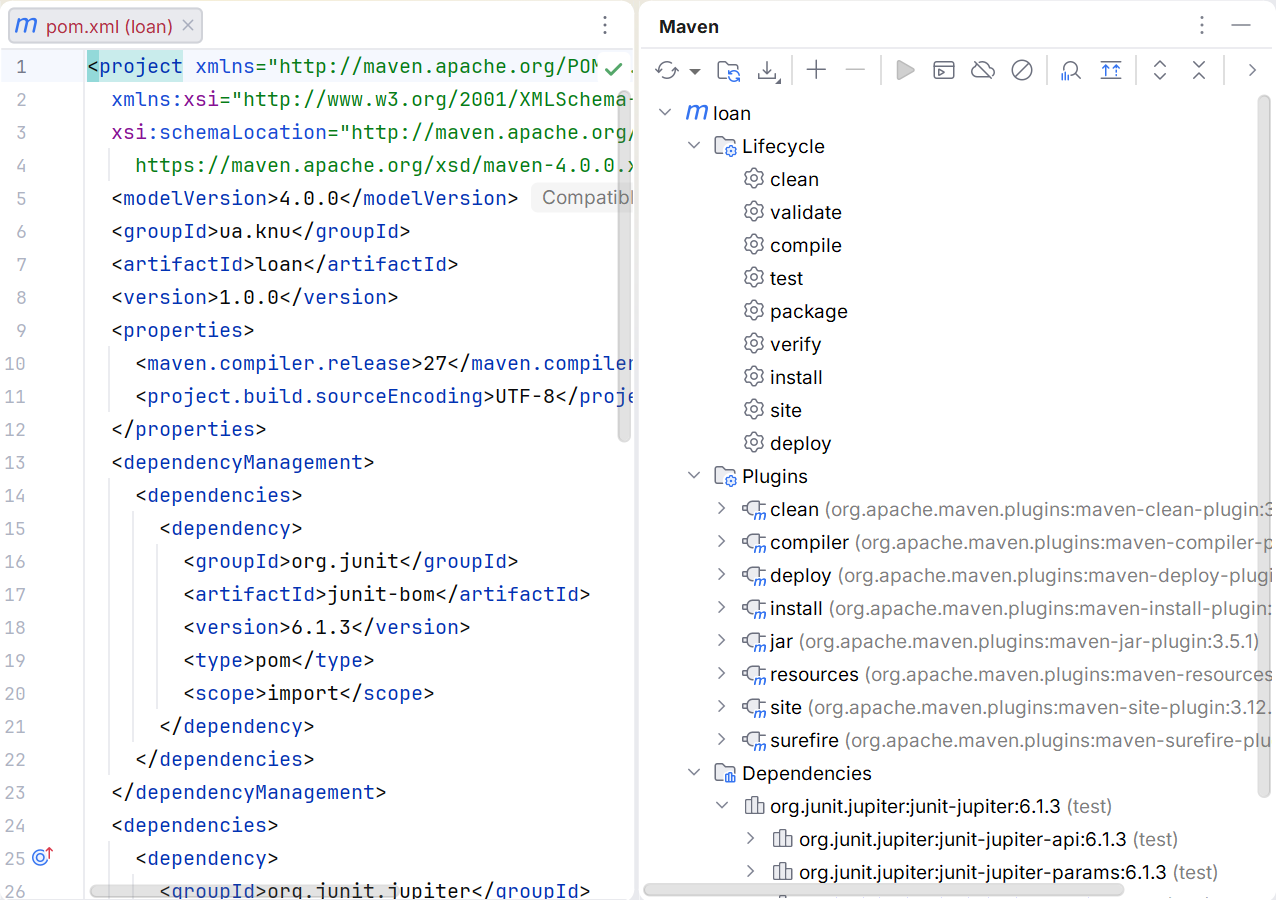Toggle Skip Tests mode icon

(1022, 70)
